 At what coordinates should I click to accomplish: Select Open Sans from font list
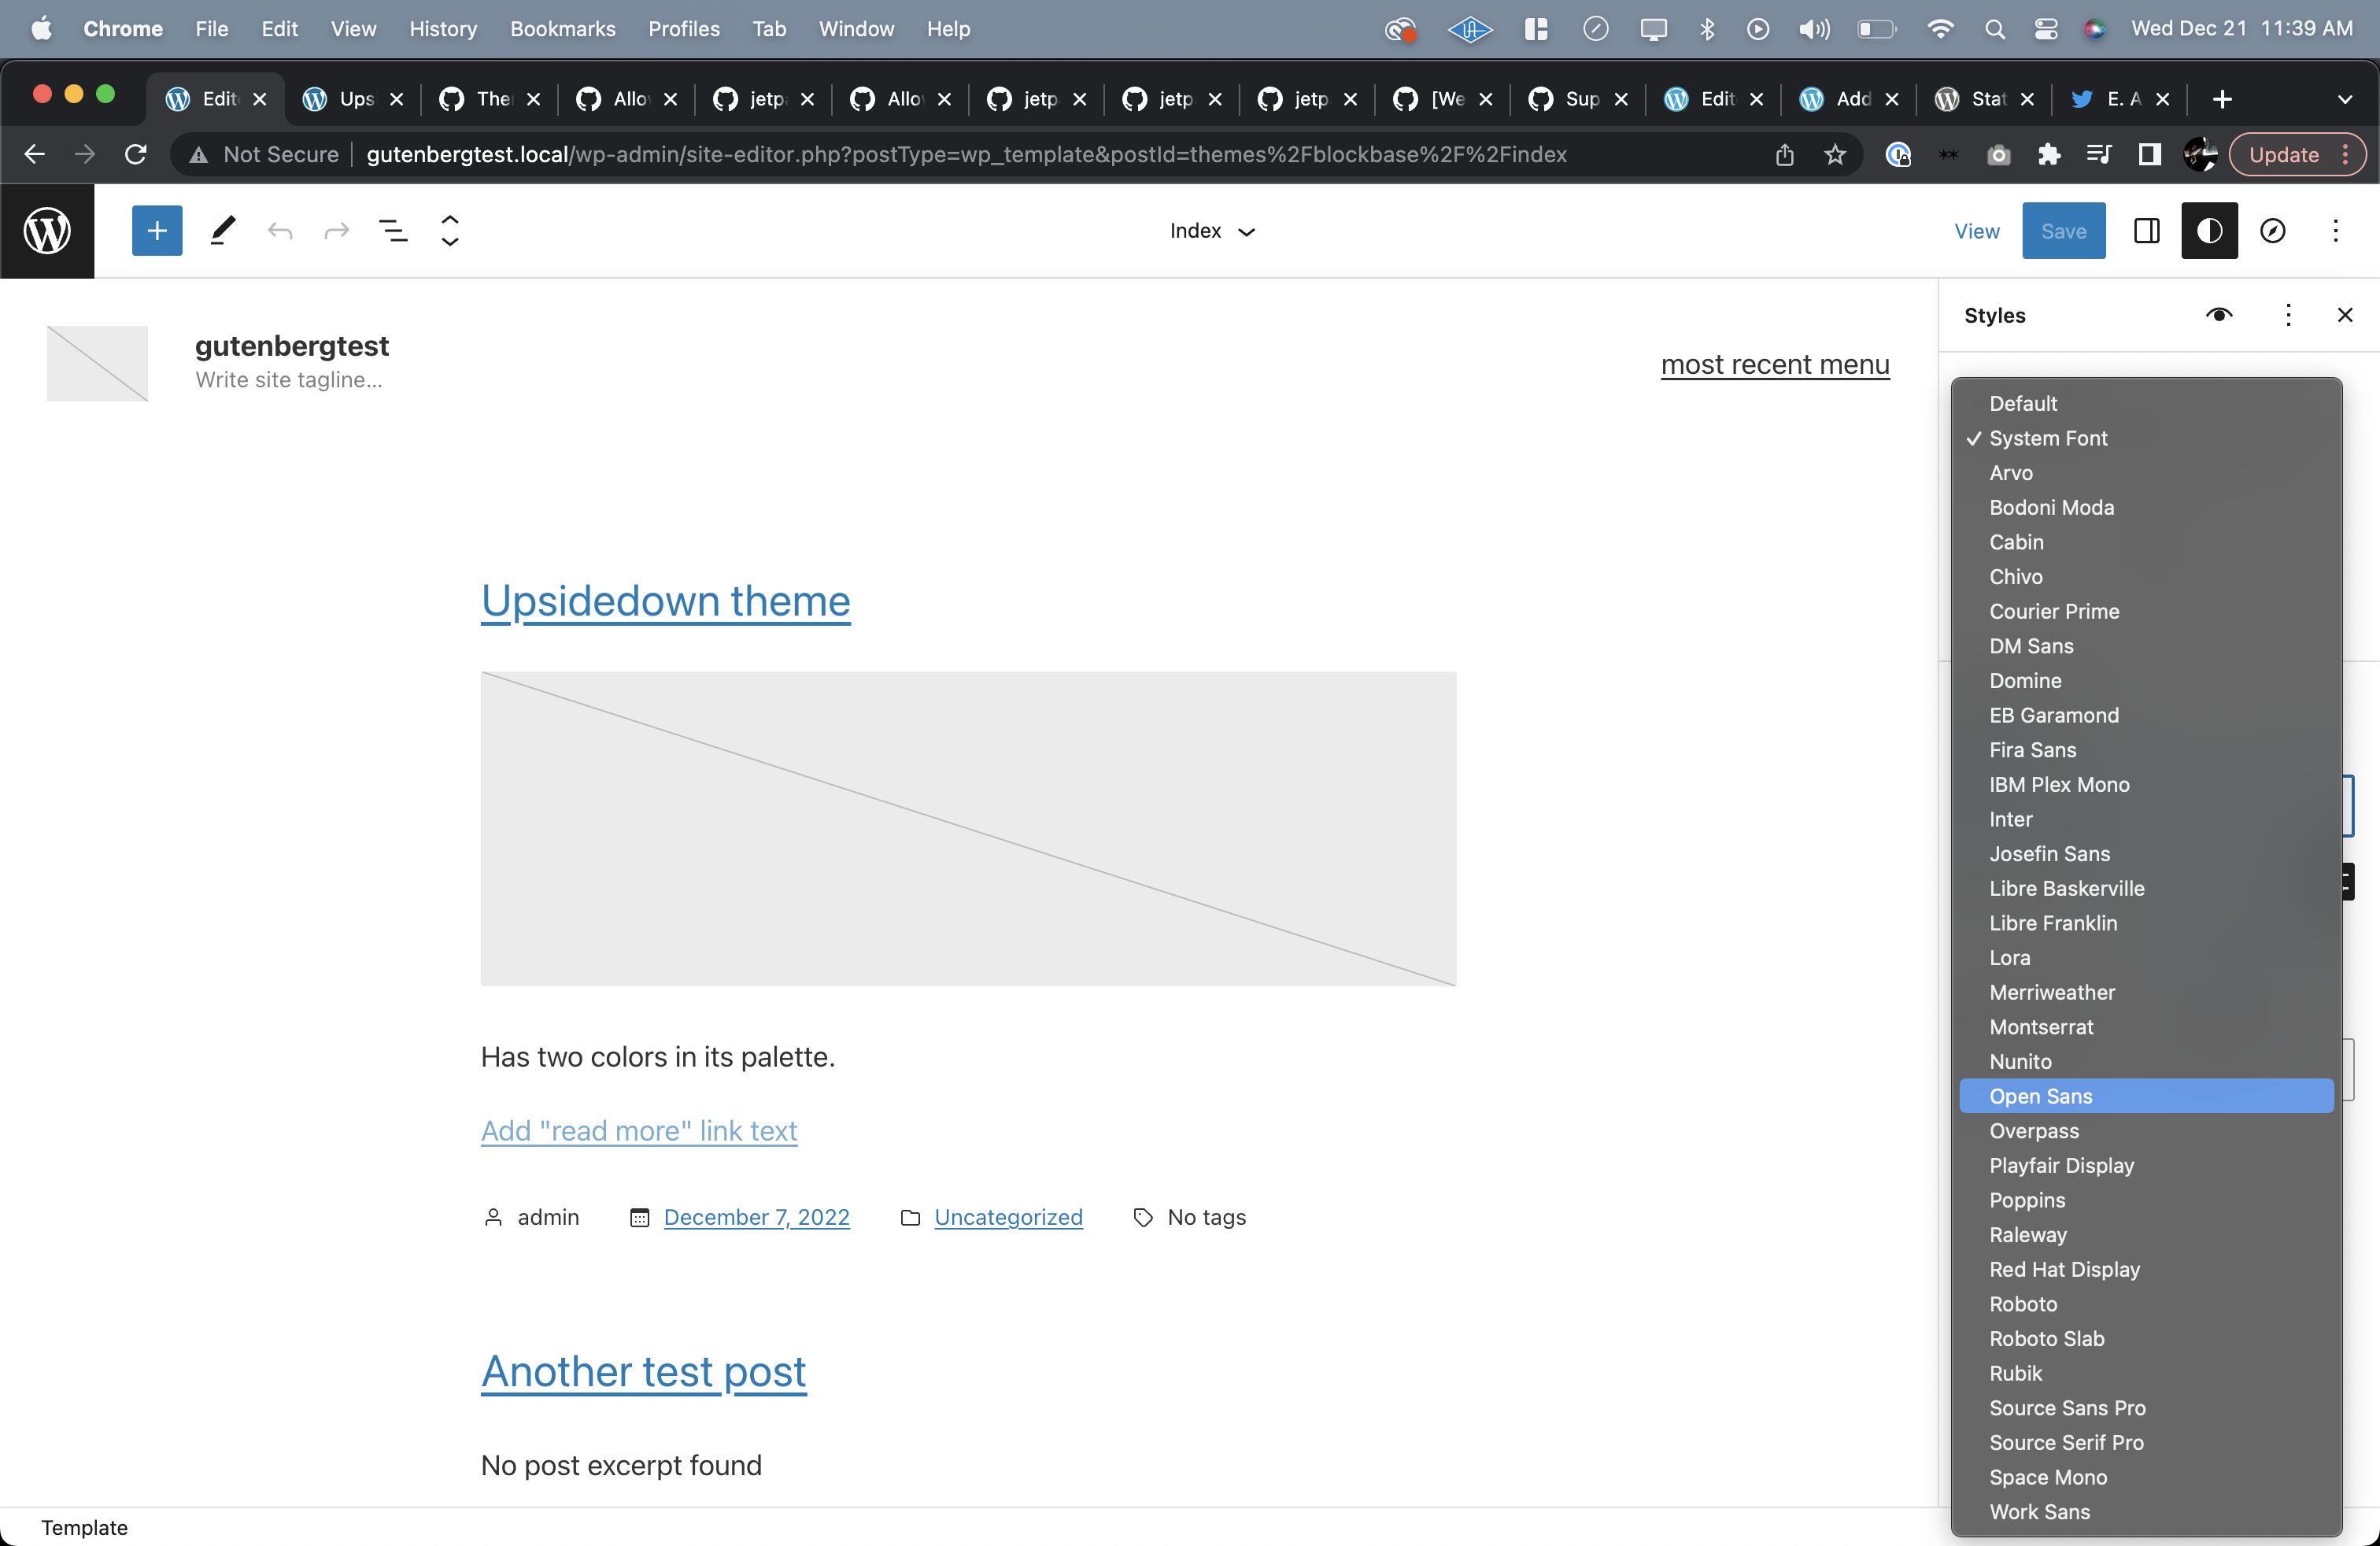pyautogui.click(x=2040, y=1096)
